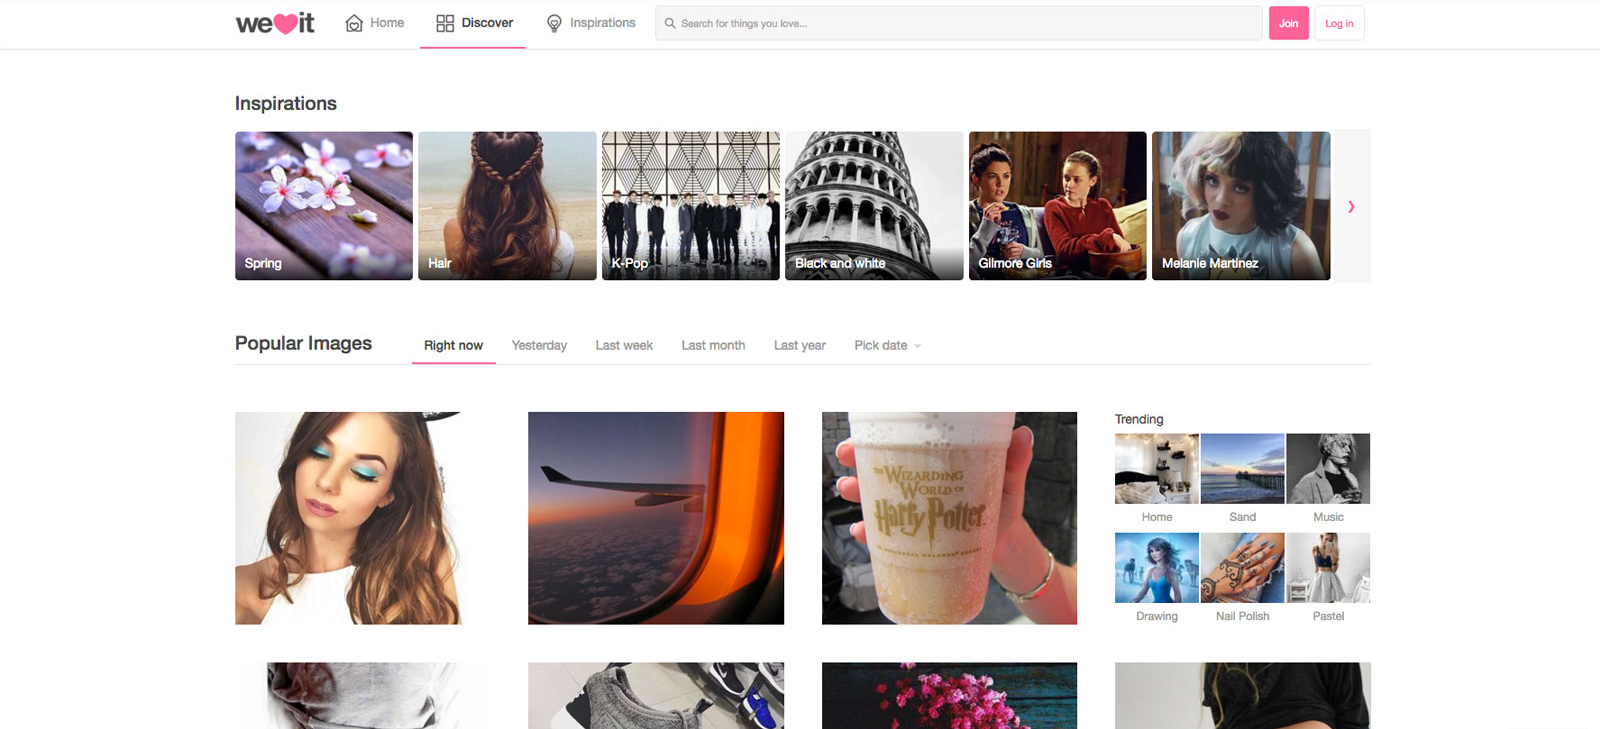This screenshot has height=729, width=1600.
Task: Select the Yesterday tab
Action: [x=539, y=345]
